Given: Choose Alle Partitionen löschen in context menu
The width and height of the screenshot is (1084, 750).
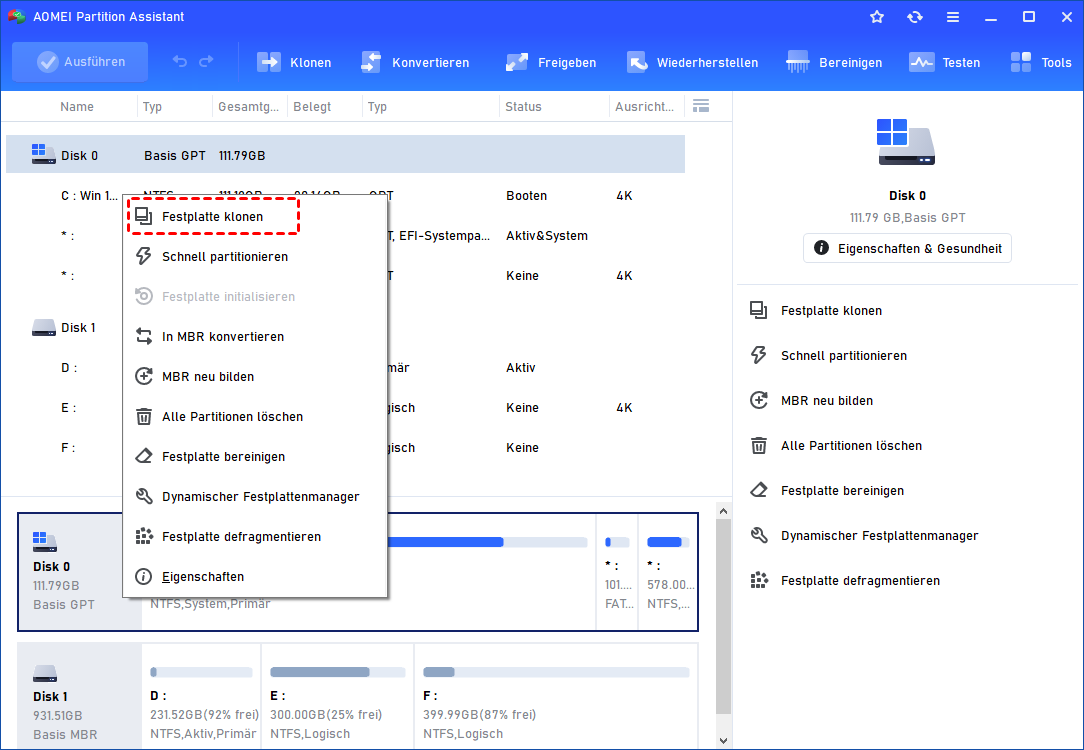Looking at the screenshot, I should (x=254, y=417).
